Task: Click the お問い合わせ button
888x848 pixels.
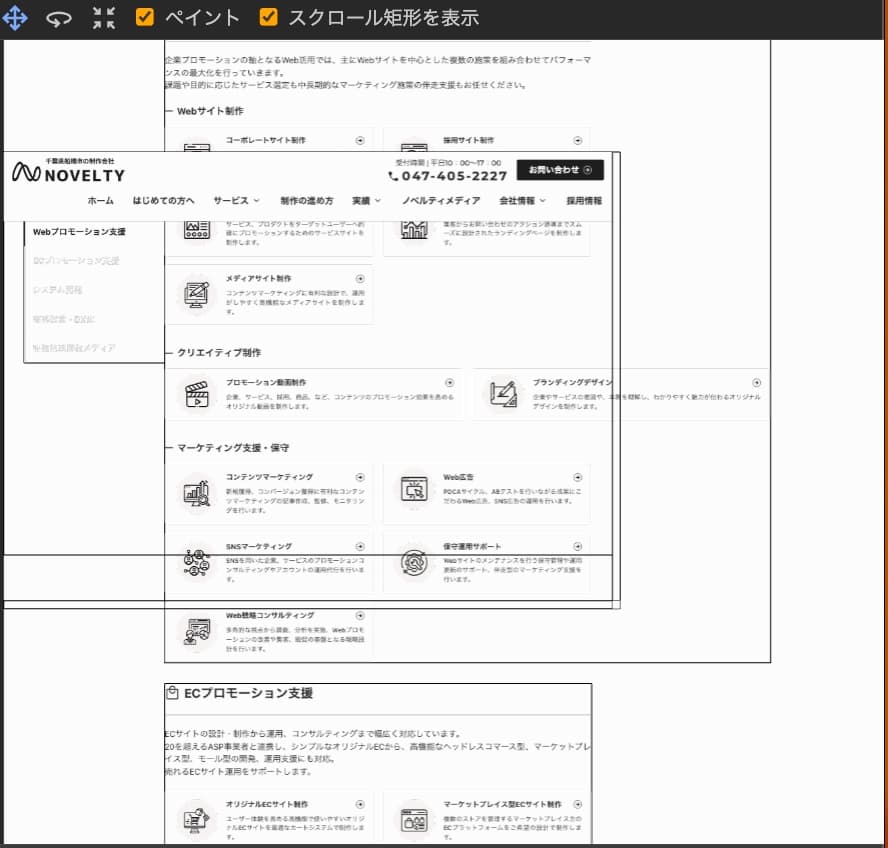Action: pos(560,170)
